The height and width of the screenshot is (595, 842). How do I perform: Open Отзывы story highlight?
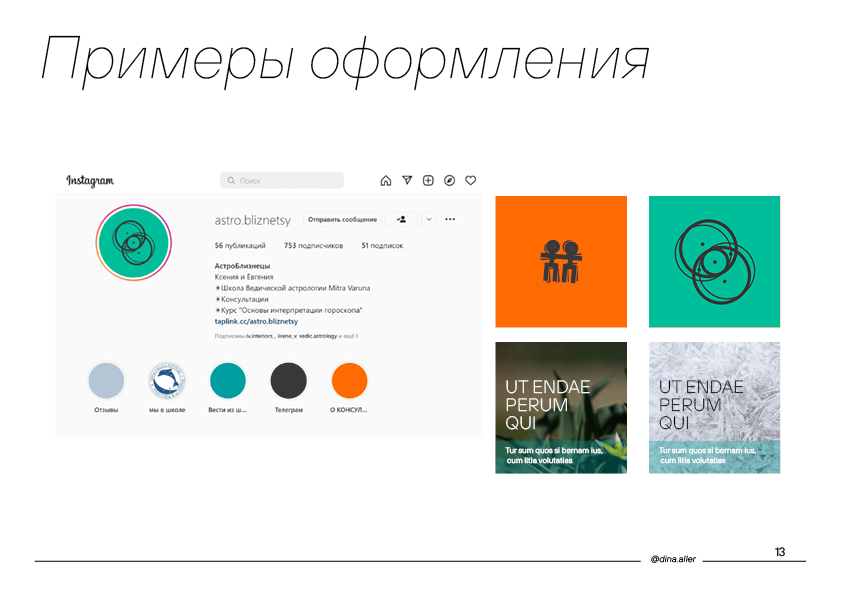tap(106, 381)
